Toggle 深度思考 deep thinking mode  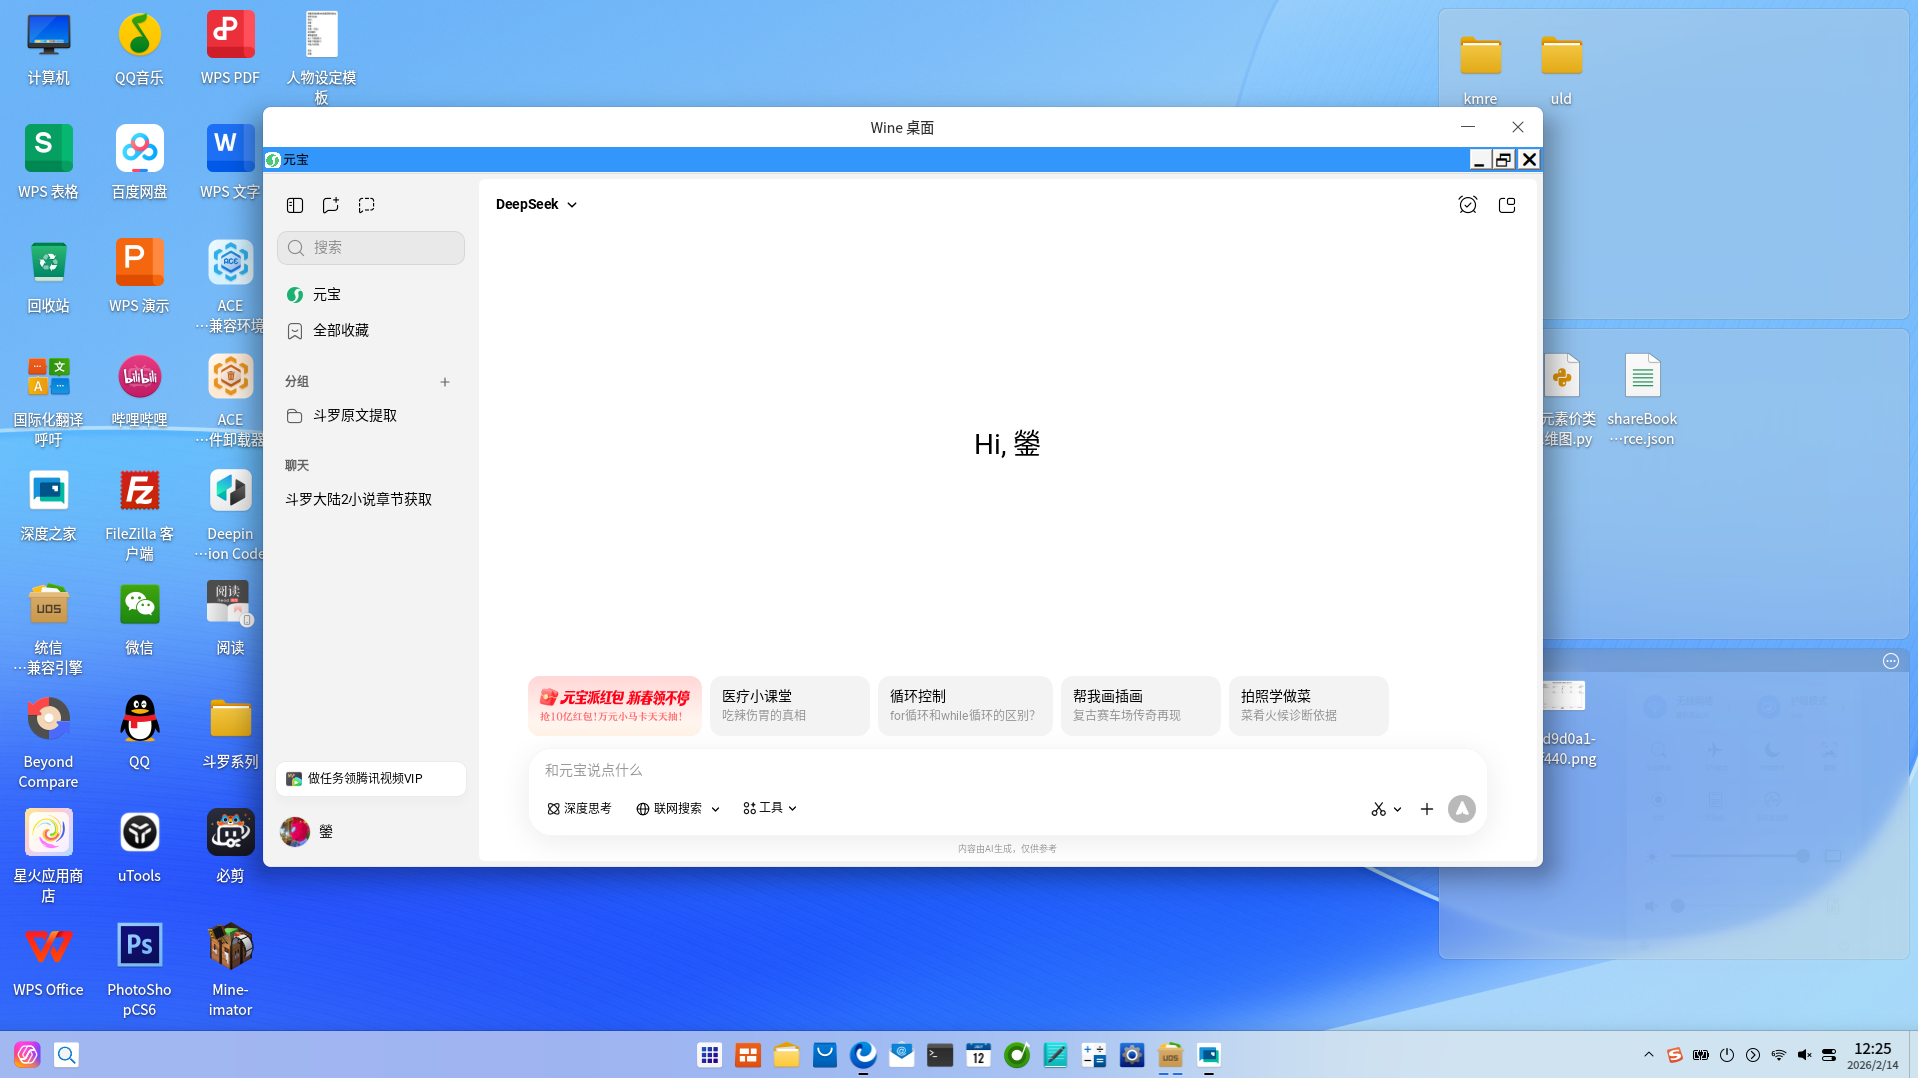580,808
